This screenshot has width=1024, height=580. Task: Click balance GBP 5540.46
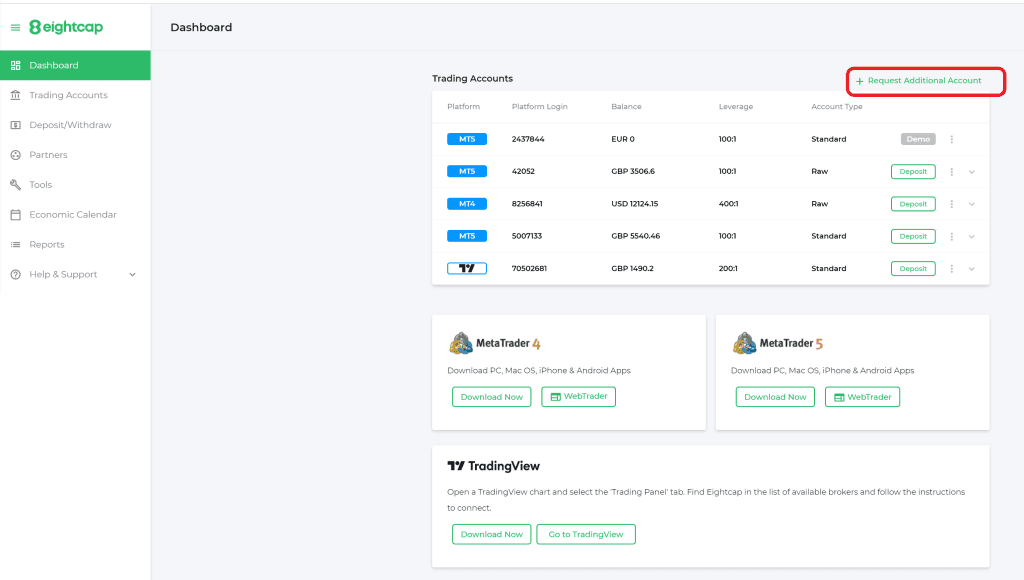[635, 236]
